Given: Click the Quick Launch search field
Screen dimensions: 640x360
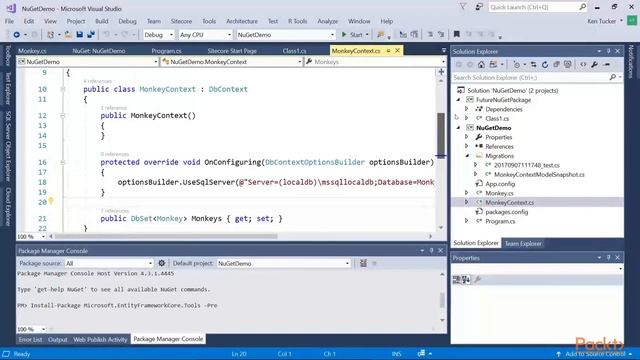Looking at the screenshot, I should [538, 7].
